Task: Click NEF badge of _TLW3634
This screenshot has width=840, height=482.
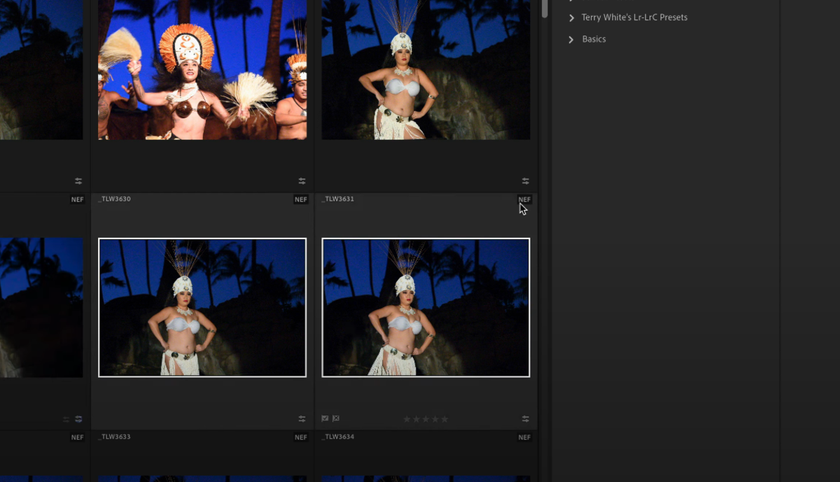Action: tap(524, 437)
